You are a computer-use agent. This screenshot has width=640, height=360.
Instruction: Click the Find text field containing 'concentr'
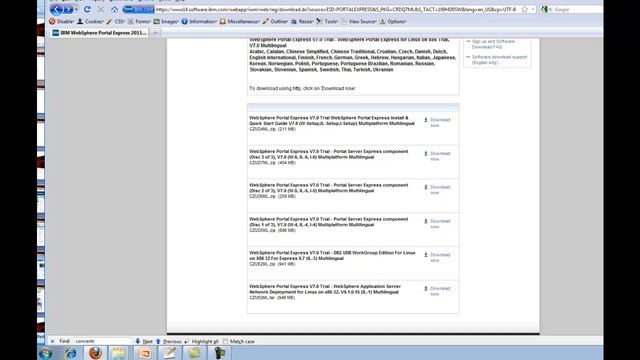click(102, 341)
